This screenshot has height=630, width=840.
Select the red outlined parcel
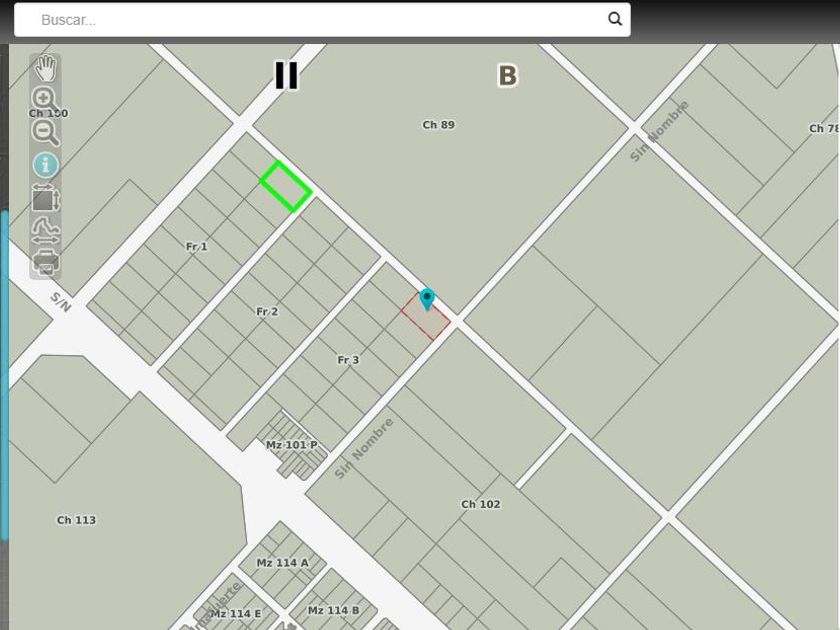point(425,317)
